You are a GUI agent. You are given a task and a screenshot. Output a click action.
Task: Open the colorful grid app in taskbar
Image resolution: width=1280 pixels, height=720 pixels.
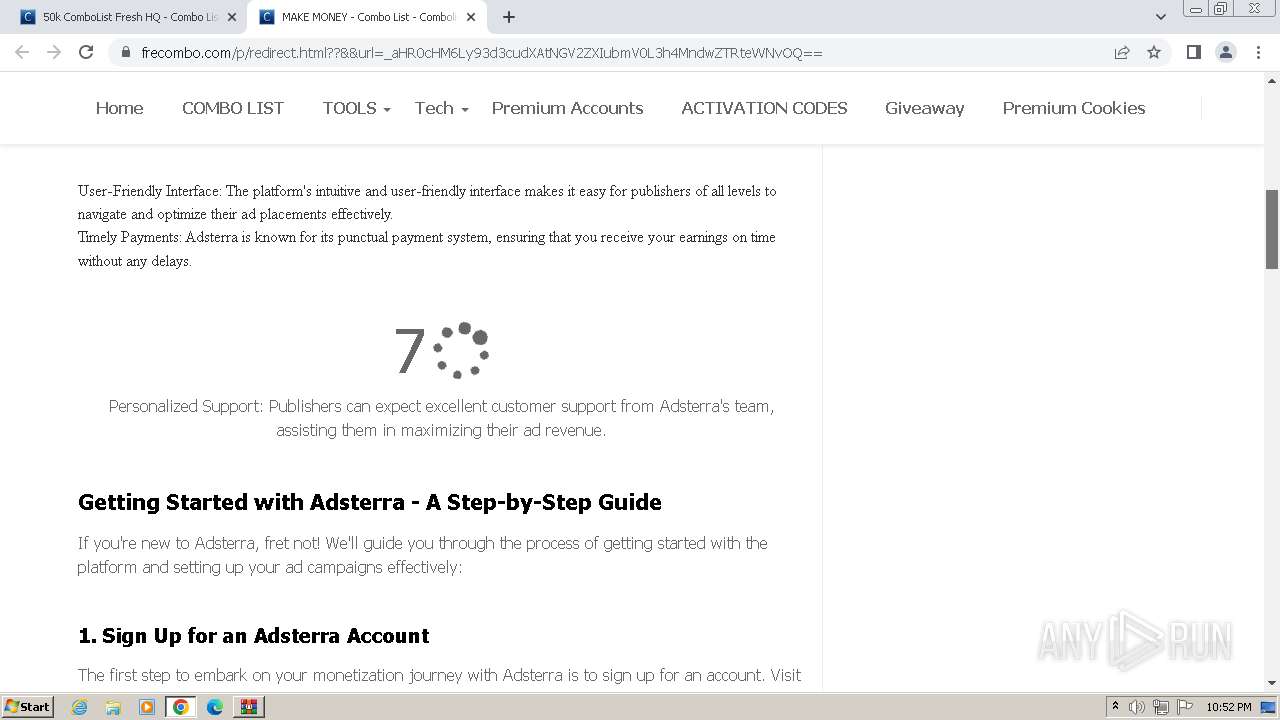(249, 707)
